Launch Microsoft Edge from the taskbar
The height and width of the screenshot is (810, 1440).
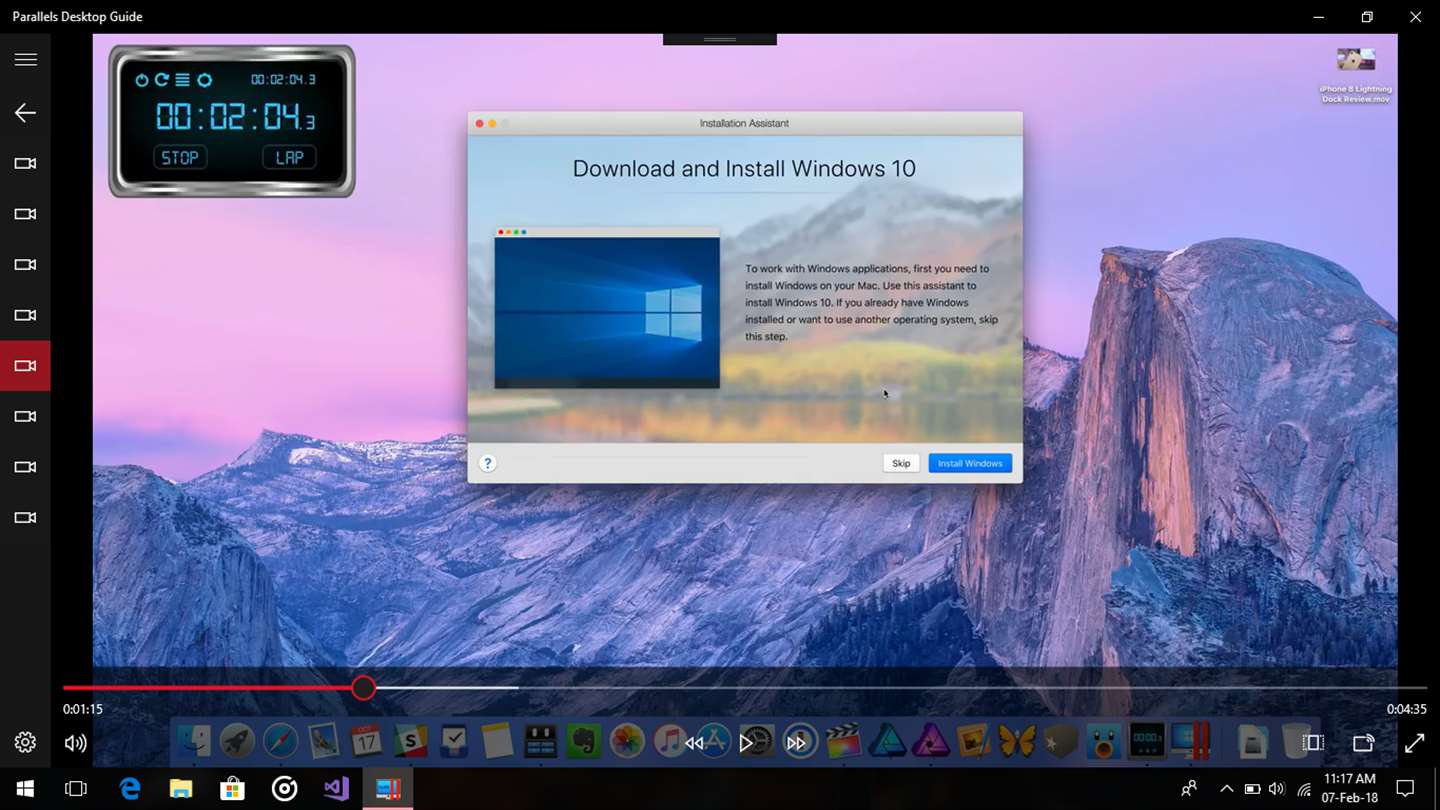click(x=130, y=789)
